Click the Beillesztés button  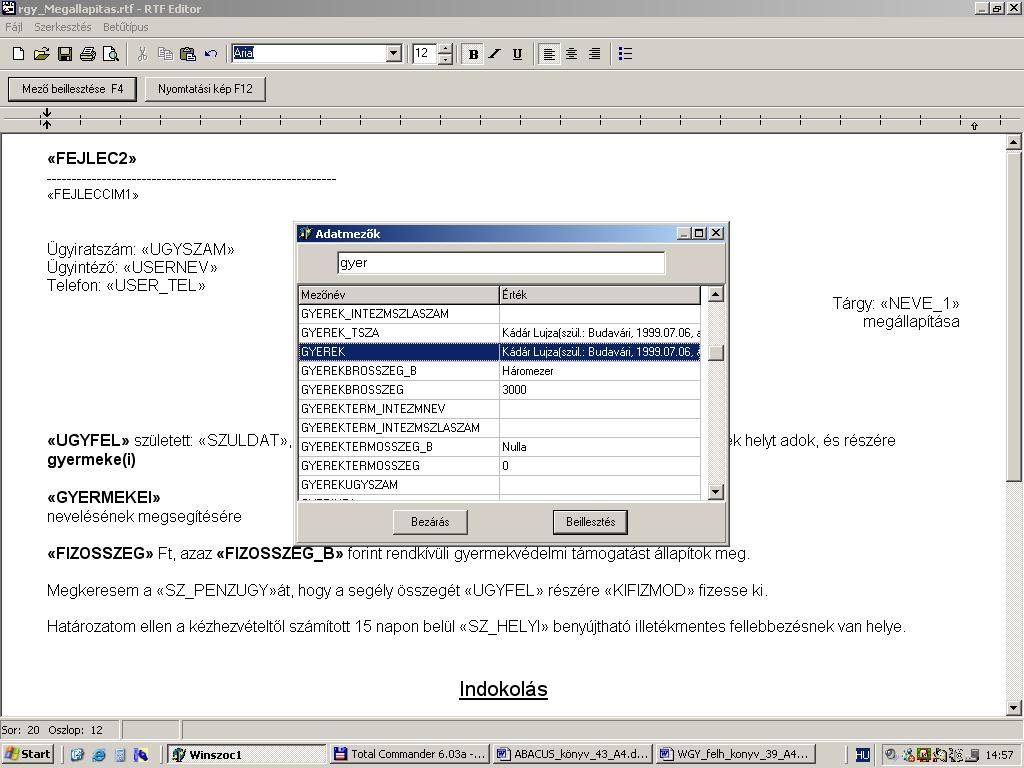pos(590,522)
